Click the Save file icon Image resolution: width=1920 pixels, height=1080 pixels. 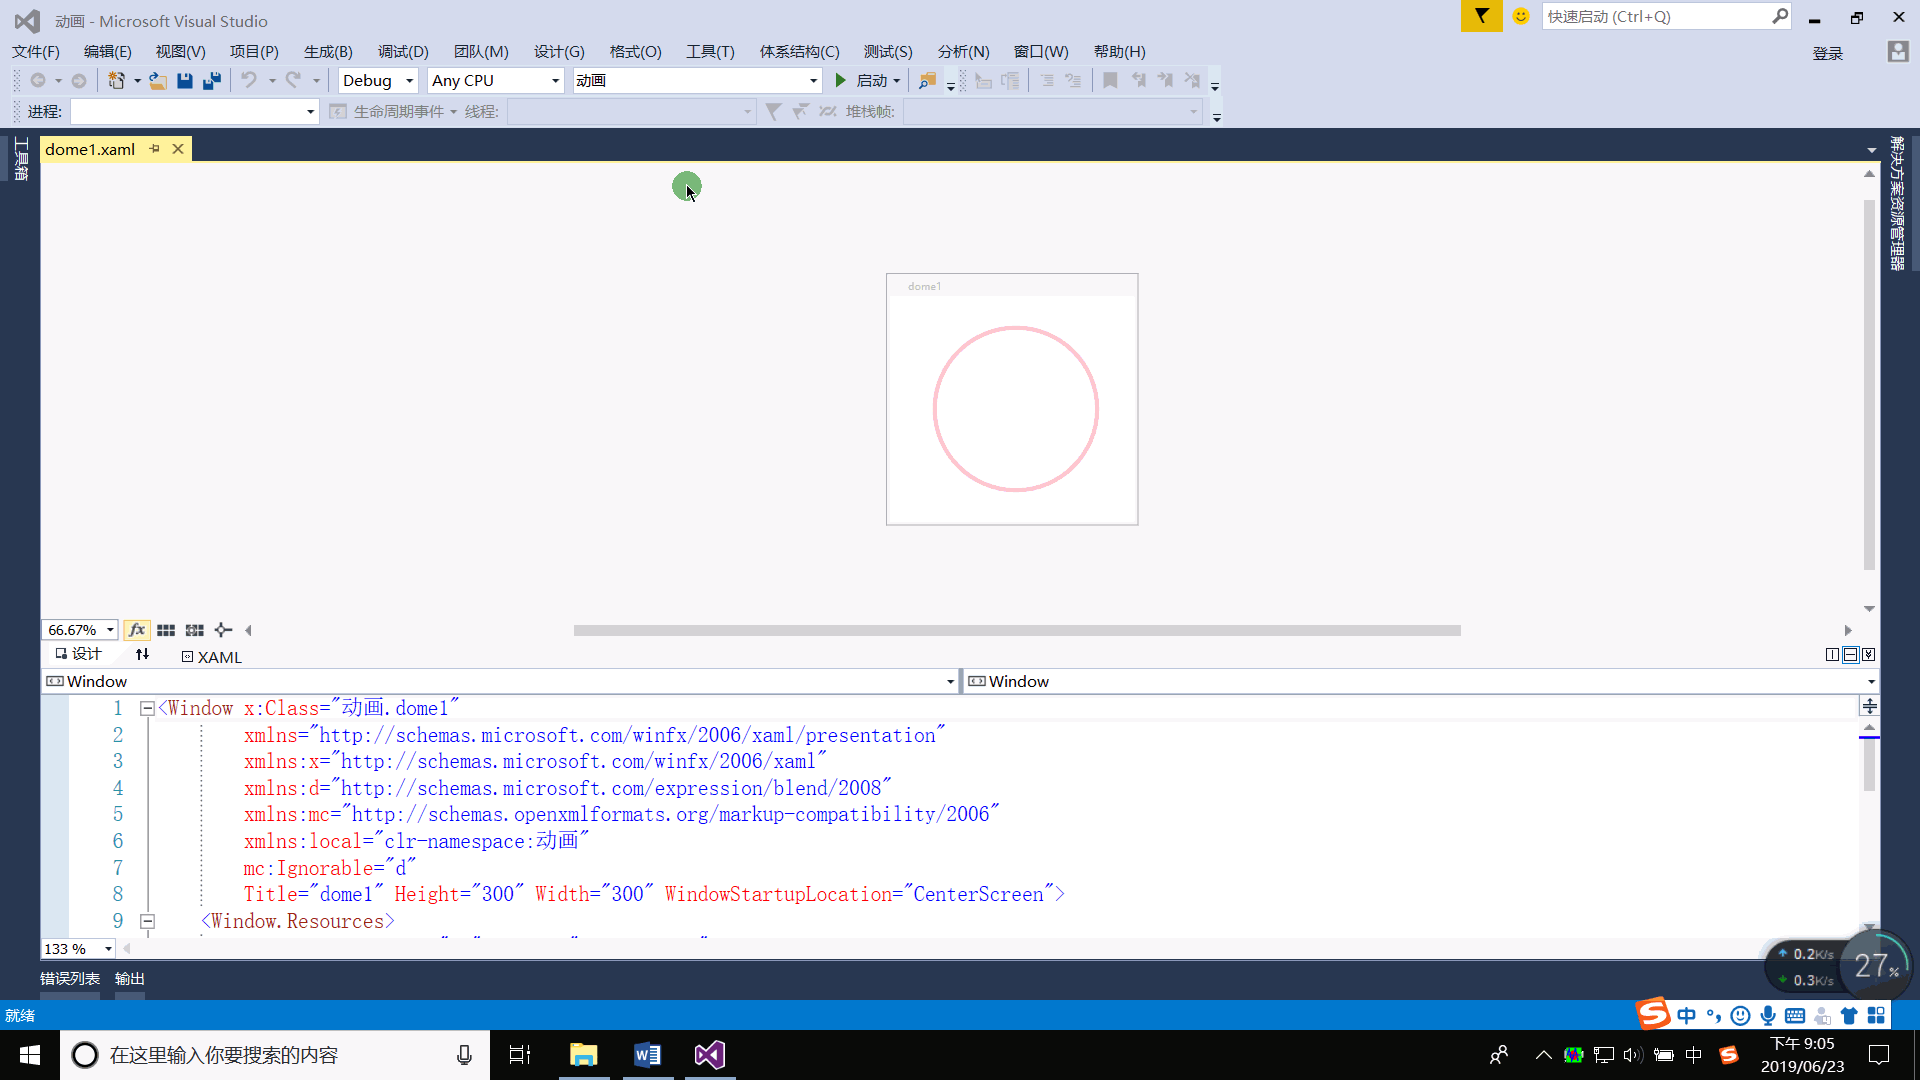pos(185,81)
